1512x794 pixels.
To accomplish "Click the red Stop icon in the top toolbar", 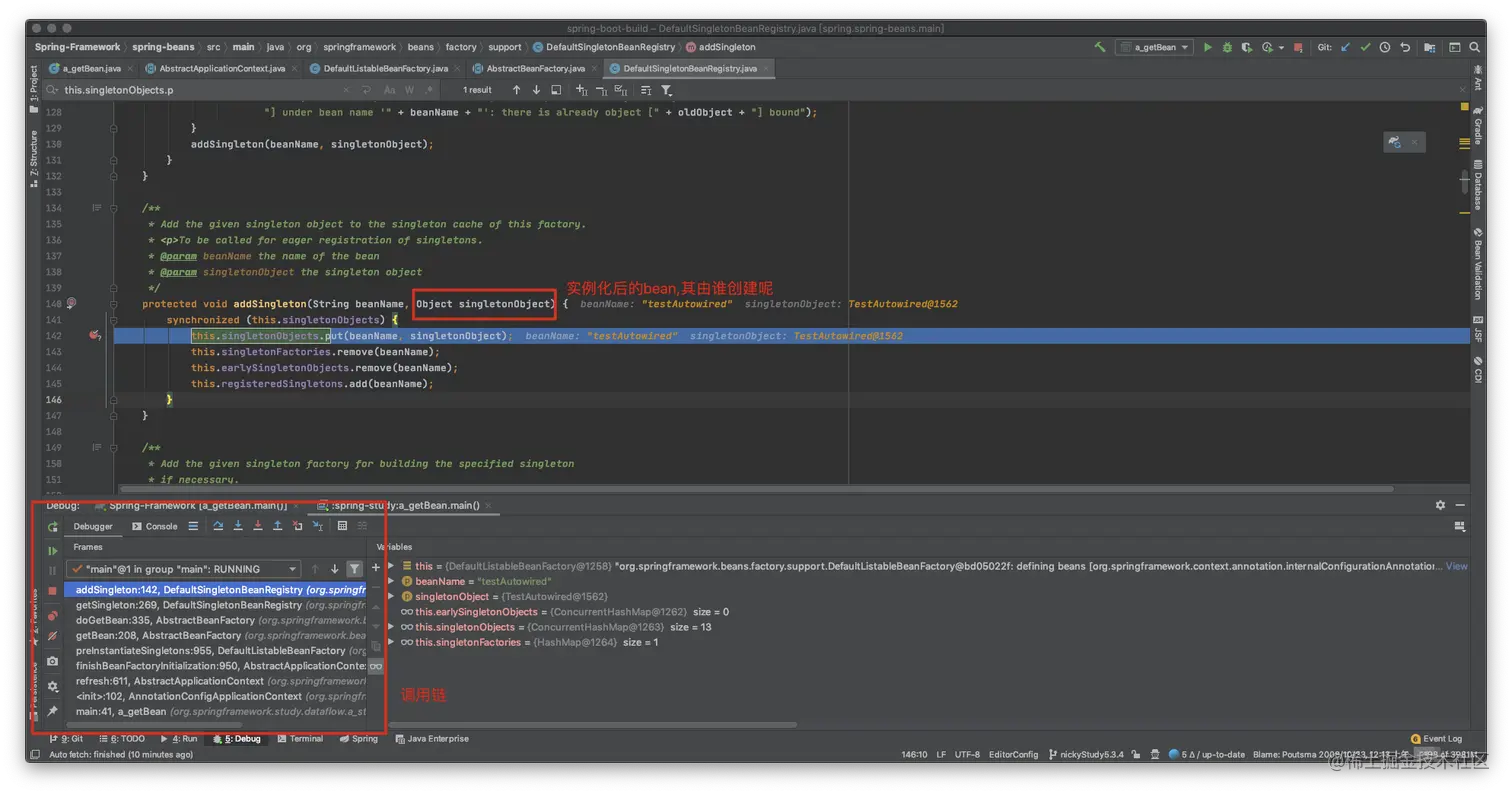I will coord(1298,47).
